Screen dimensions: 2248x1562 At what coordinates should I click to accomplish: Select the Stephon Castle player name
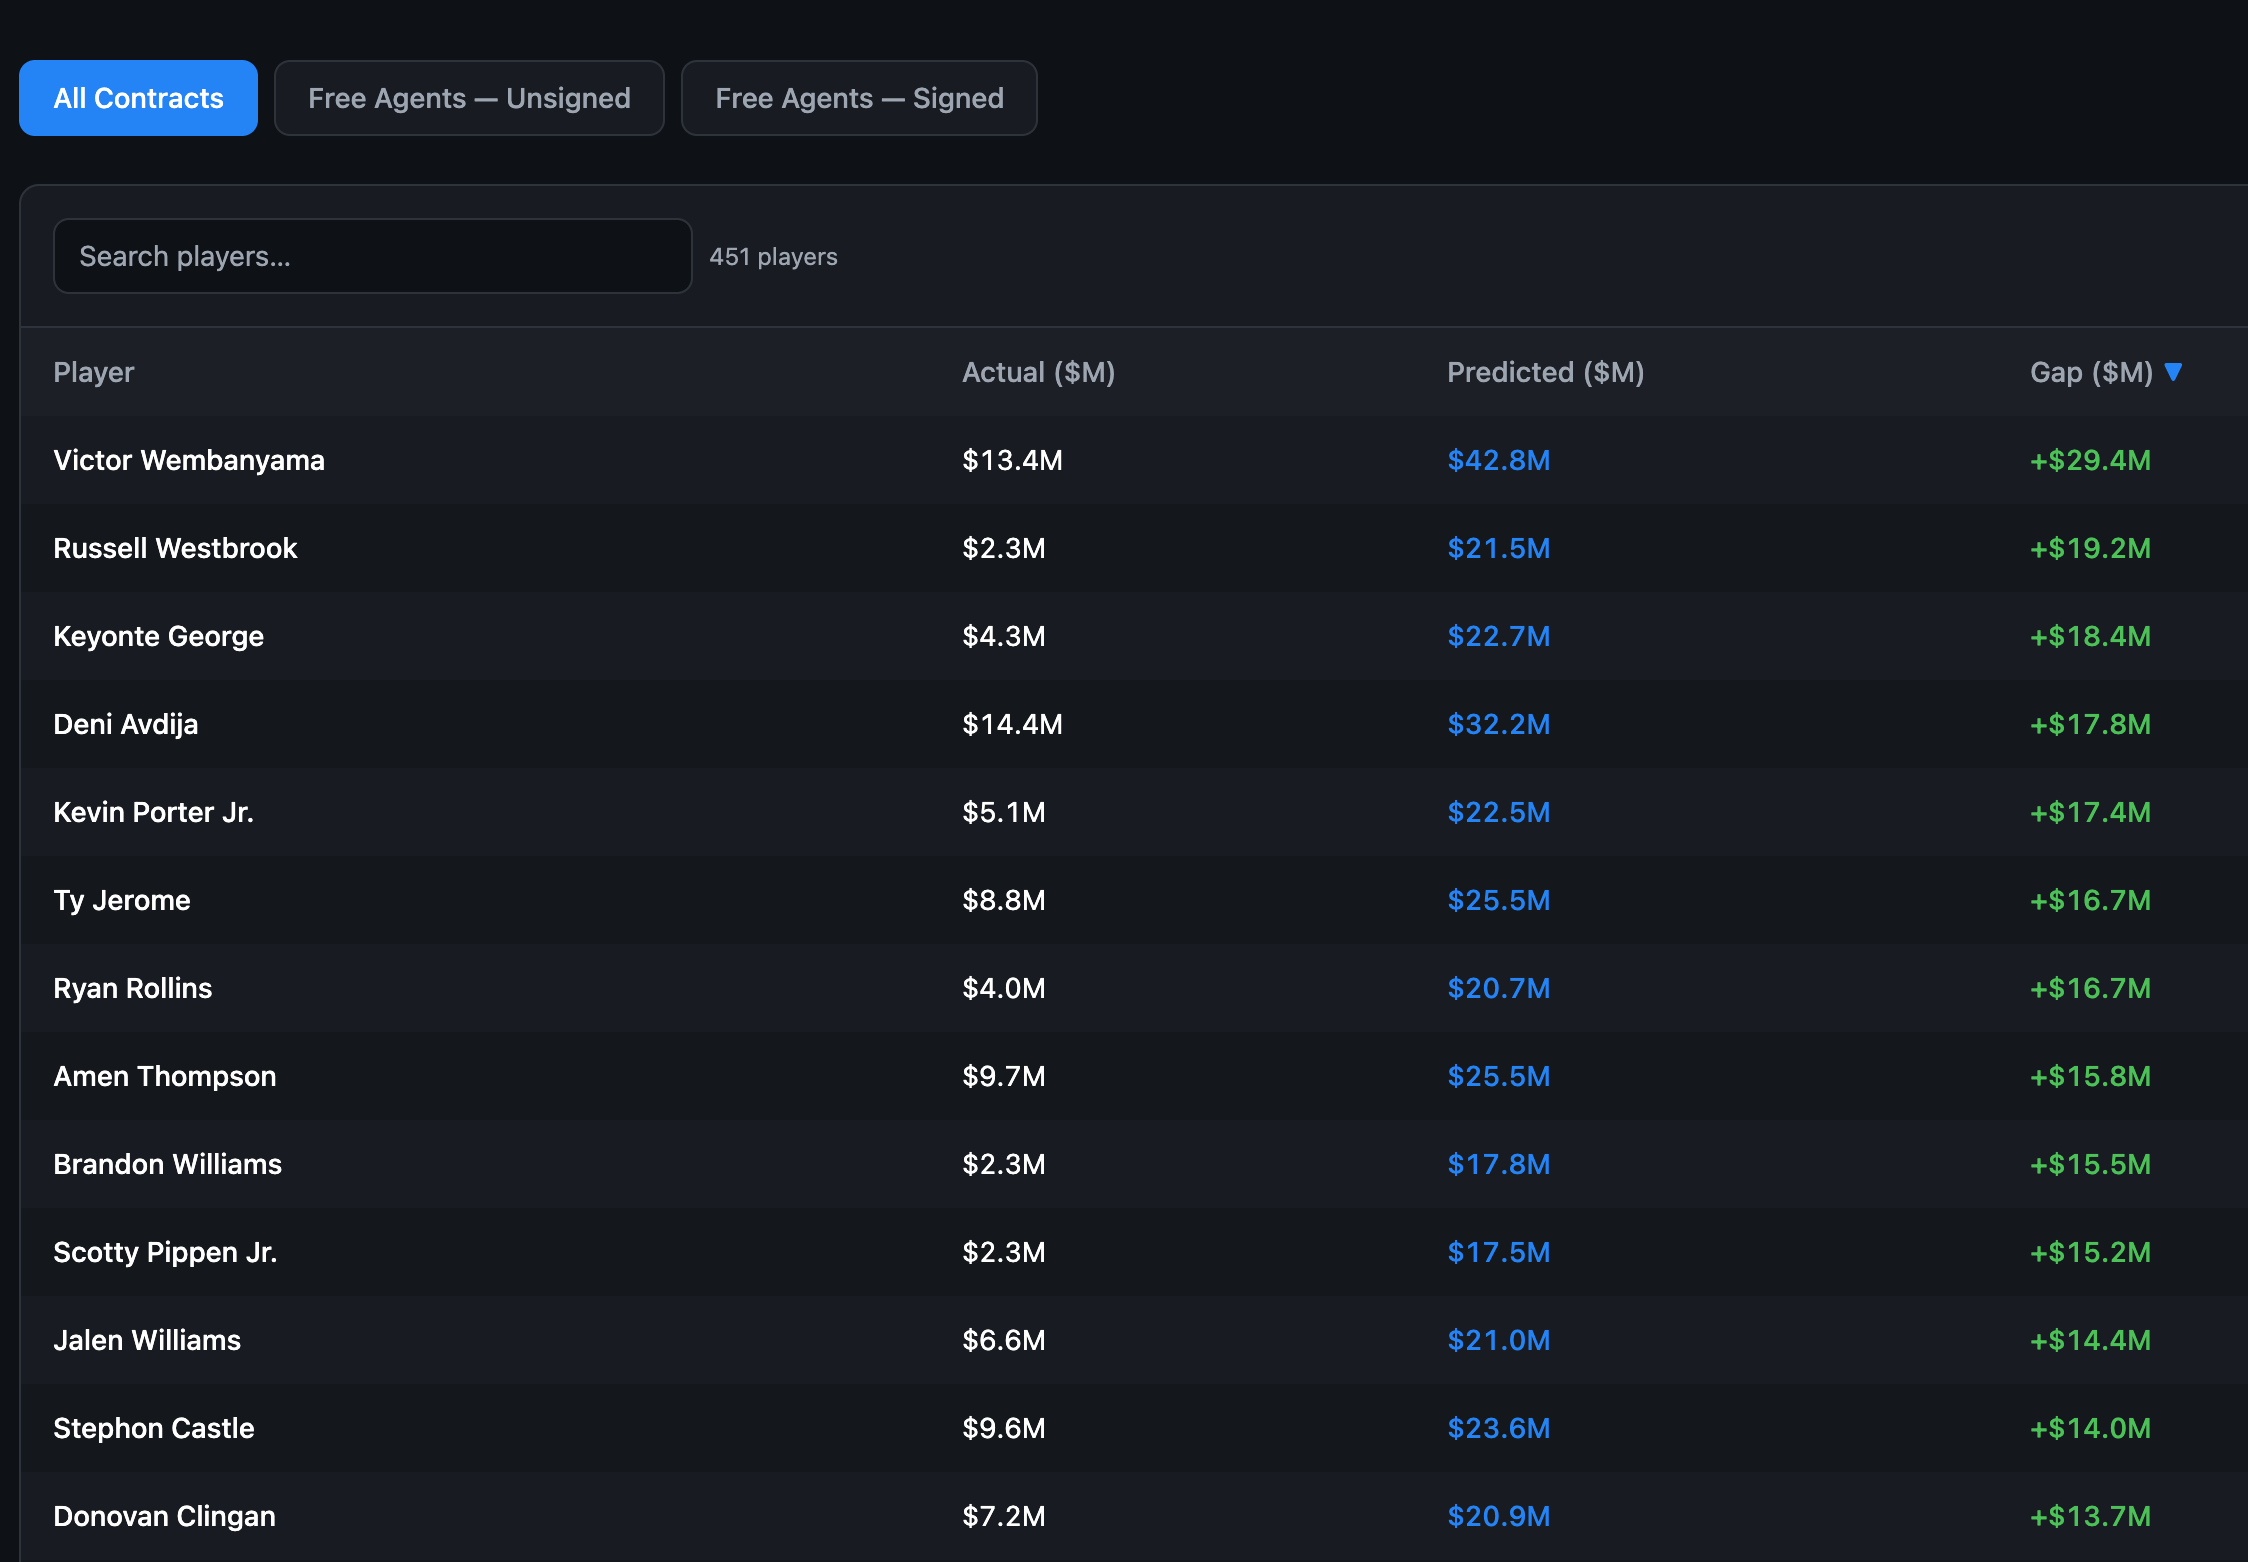[153, 1428]
